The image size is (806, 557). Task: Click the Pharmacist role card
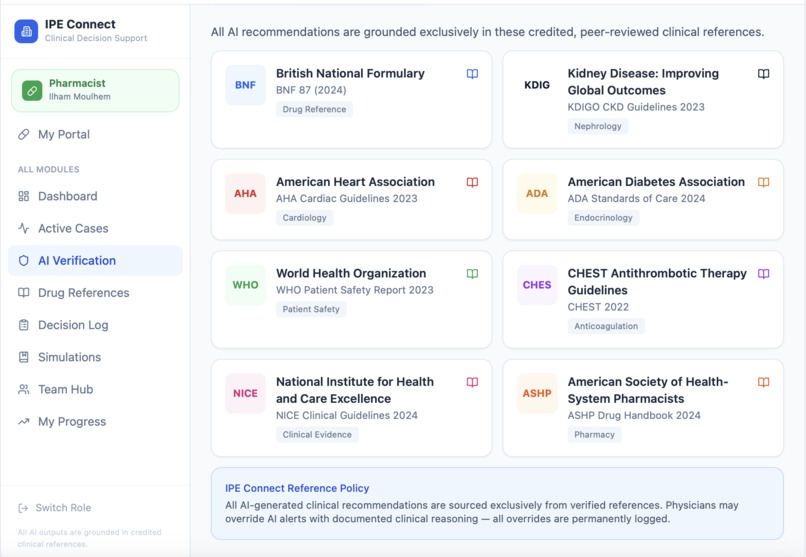point(95,90)
